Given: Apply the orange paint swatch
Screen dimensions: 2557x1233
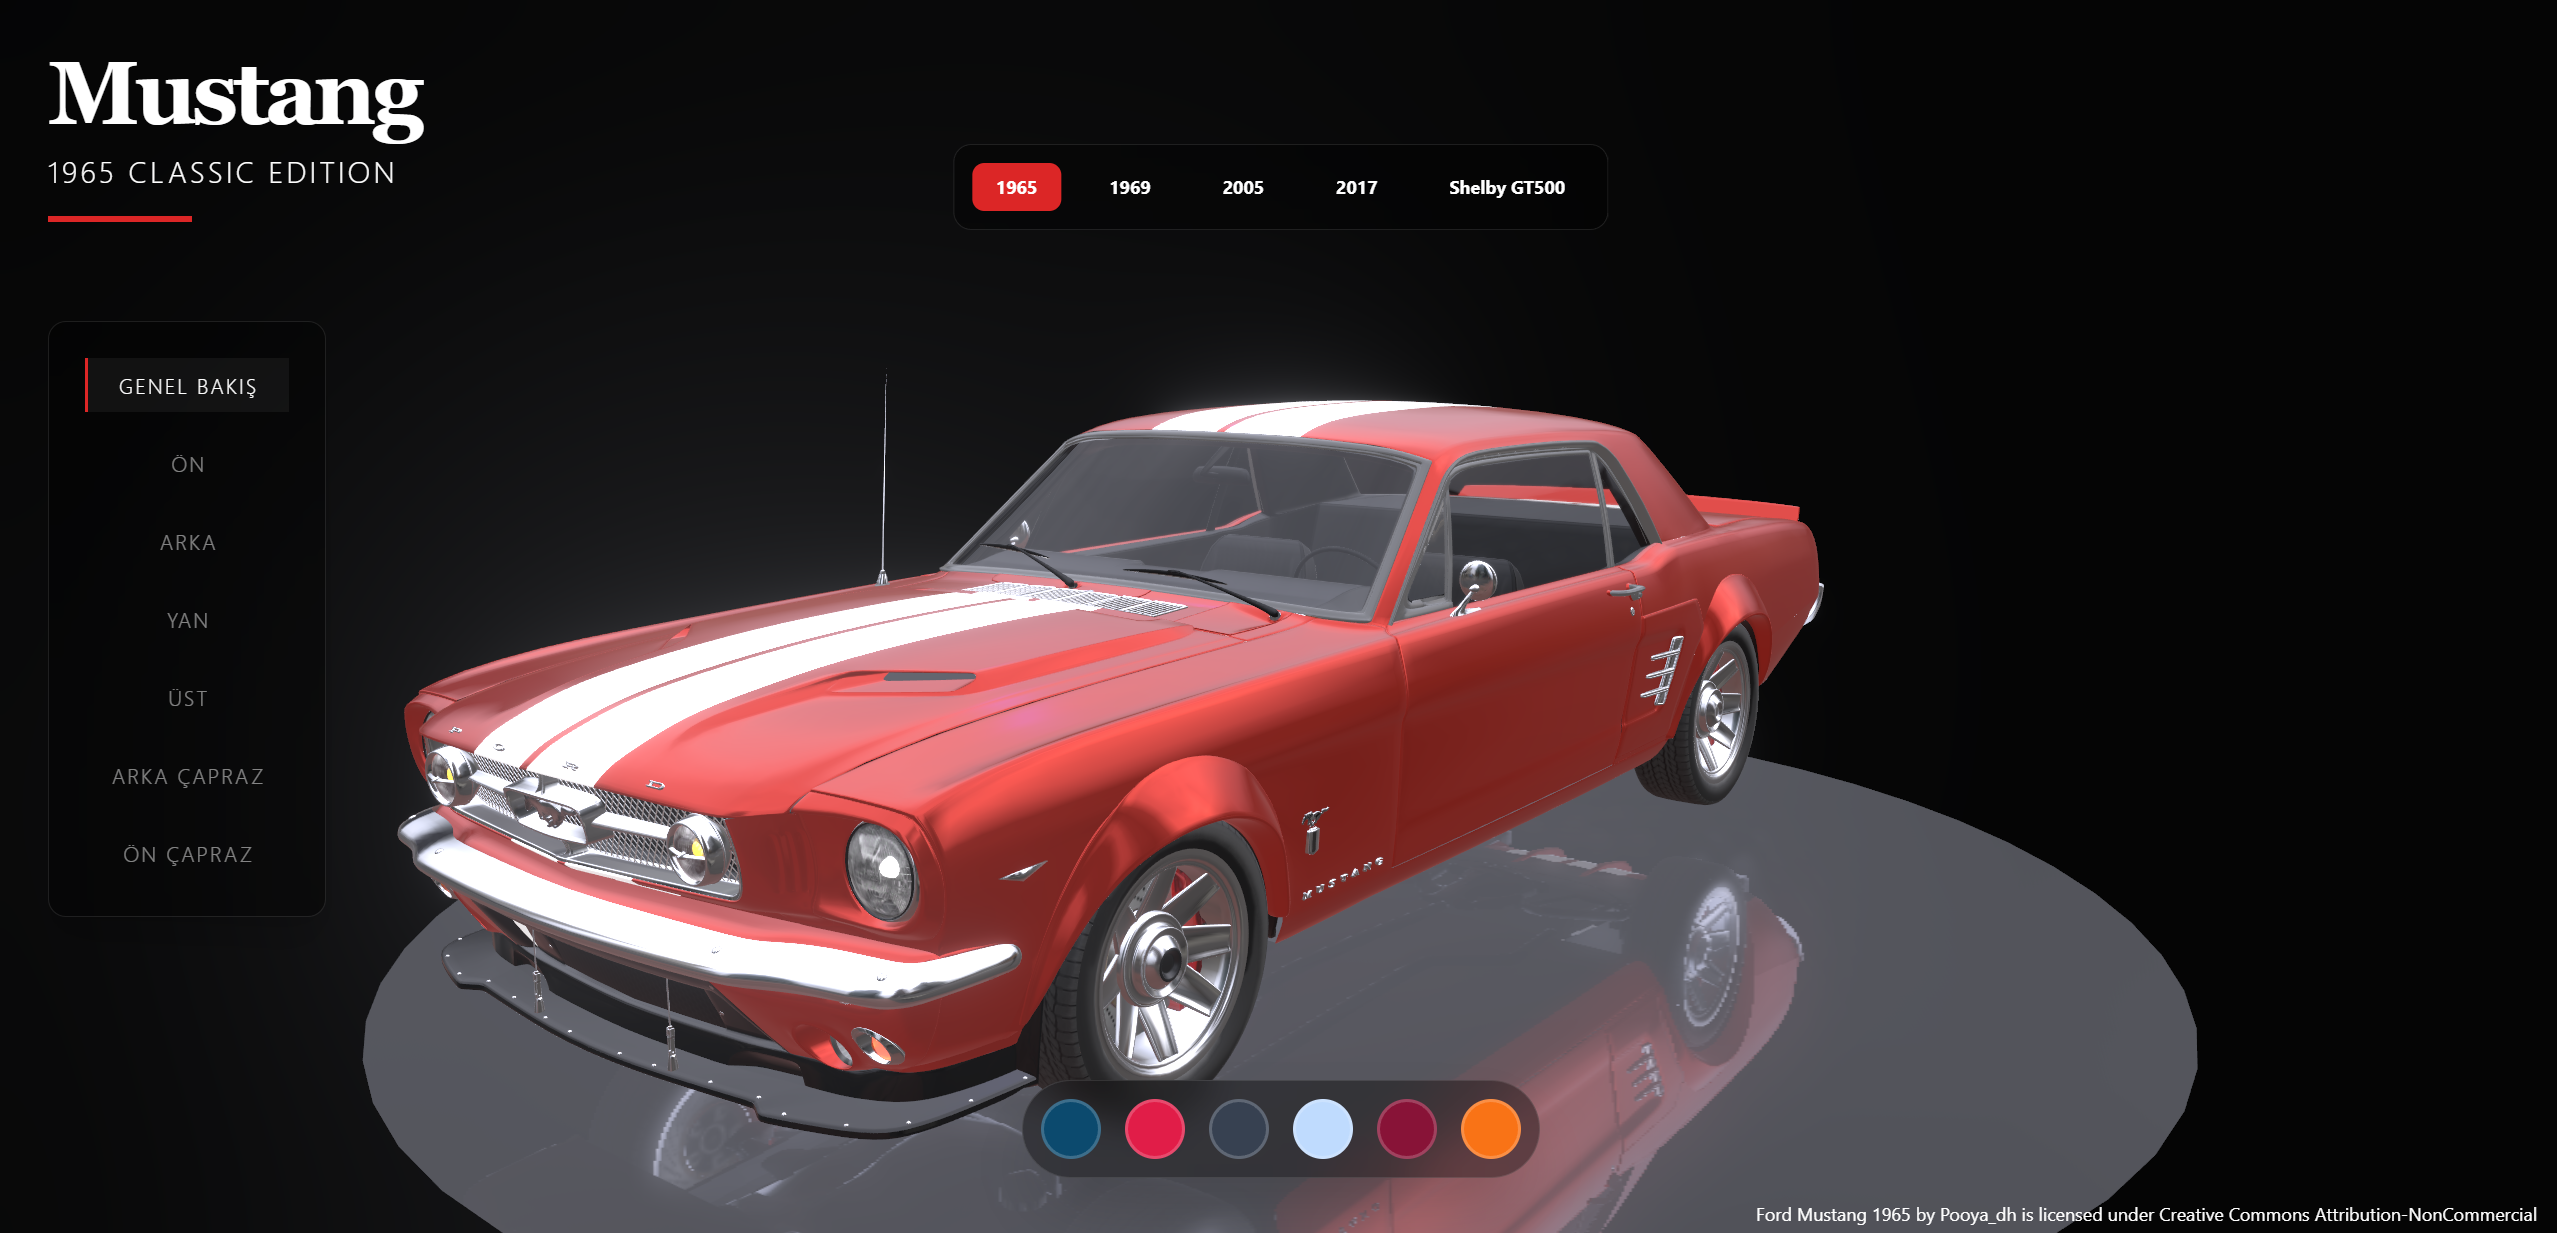Looking at the screenshot, I should tap(1490, 1129).
